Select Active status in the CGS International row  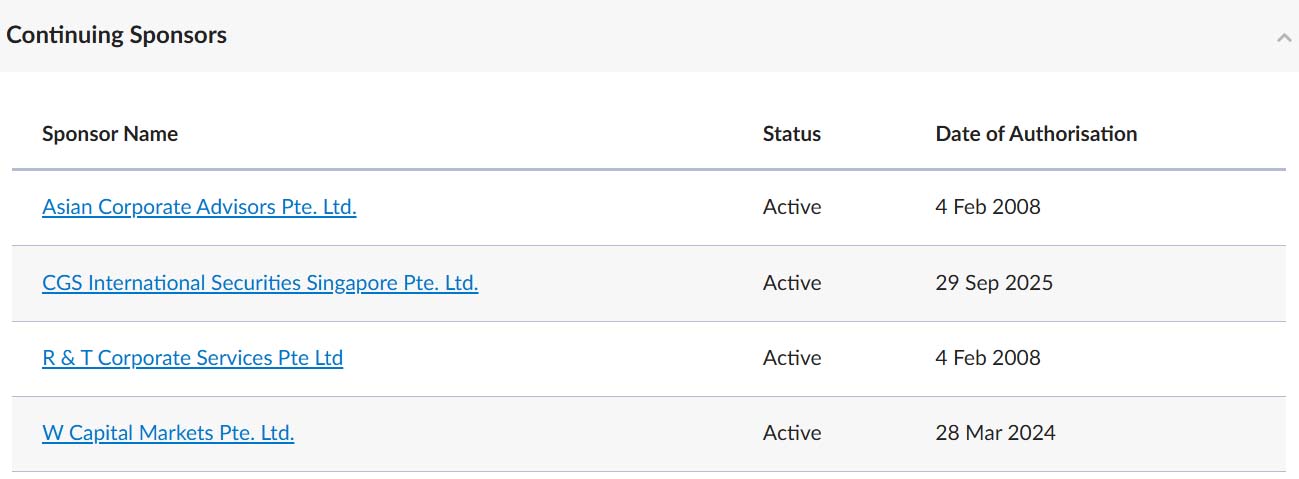[x=792, y=283]
